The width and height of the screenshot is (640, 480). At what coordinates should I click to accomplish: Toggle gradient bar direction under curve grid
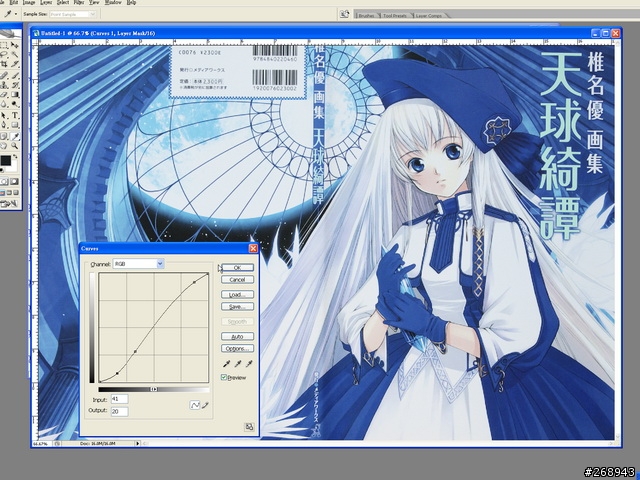(154, 389)
